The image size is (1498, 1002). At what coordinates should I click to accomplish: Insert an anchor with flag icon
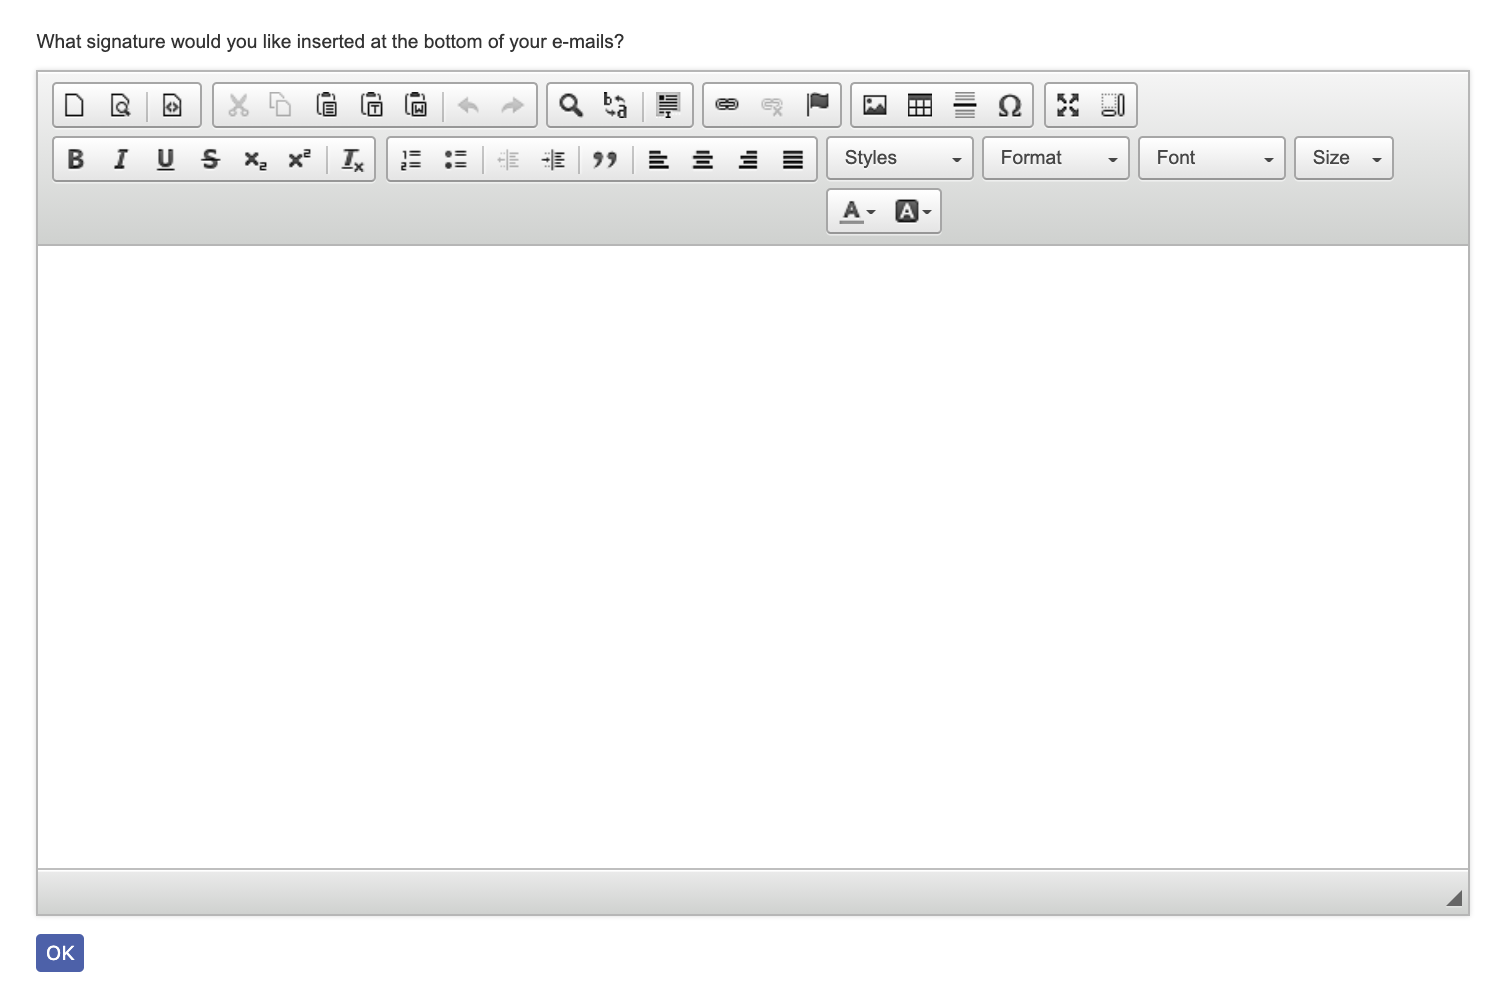(x=817, y=105)
